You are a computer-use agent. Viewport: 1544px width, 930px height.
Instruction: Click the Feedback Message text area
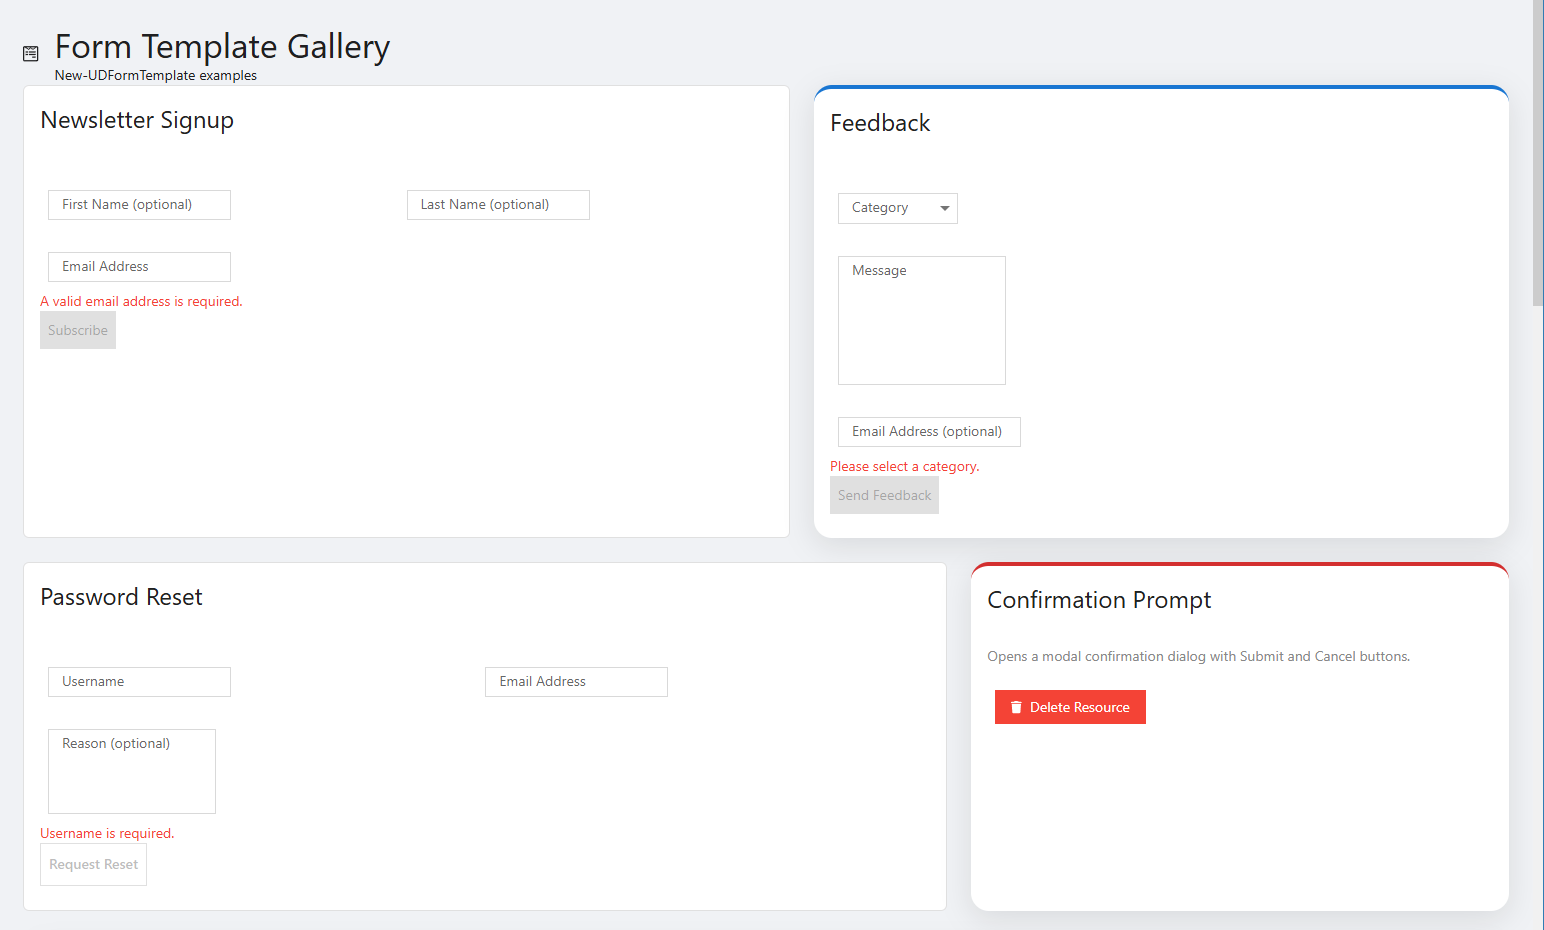922,320
